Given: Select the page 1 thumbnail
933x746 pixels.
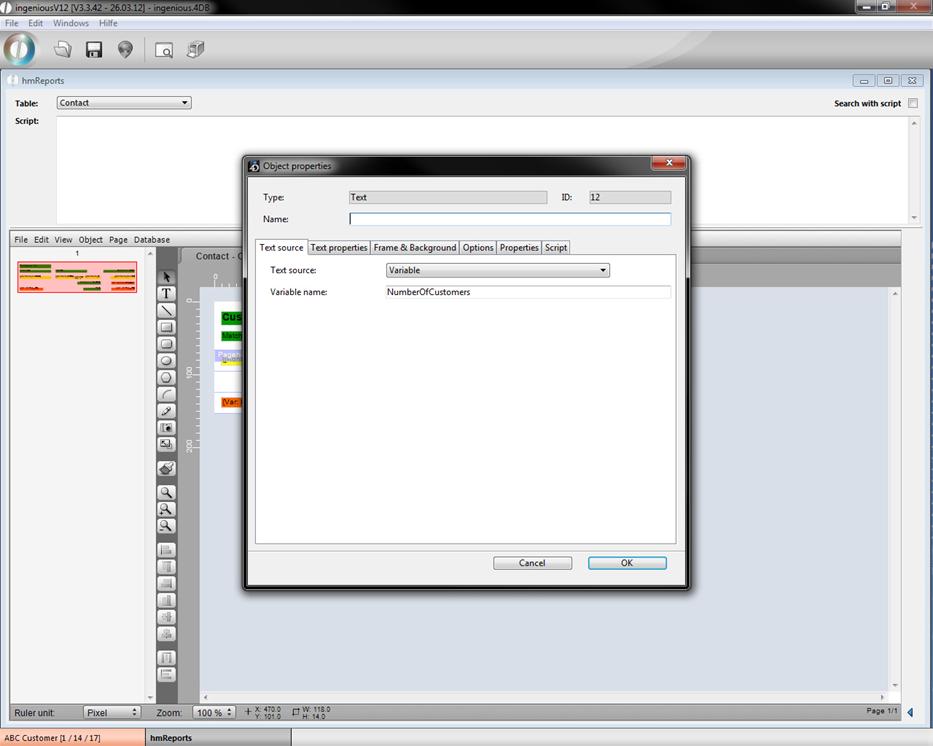Looking at the screenshot, I should click(77, 277).
